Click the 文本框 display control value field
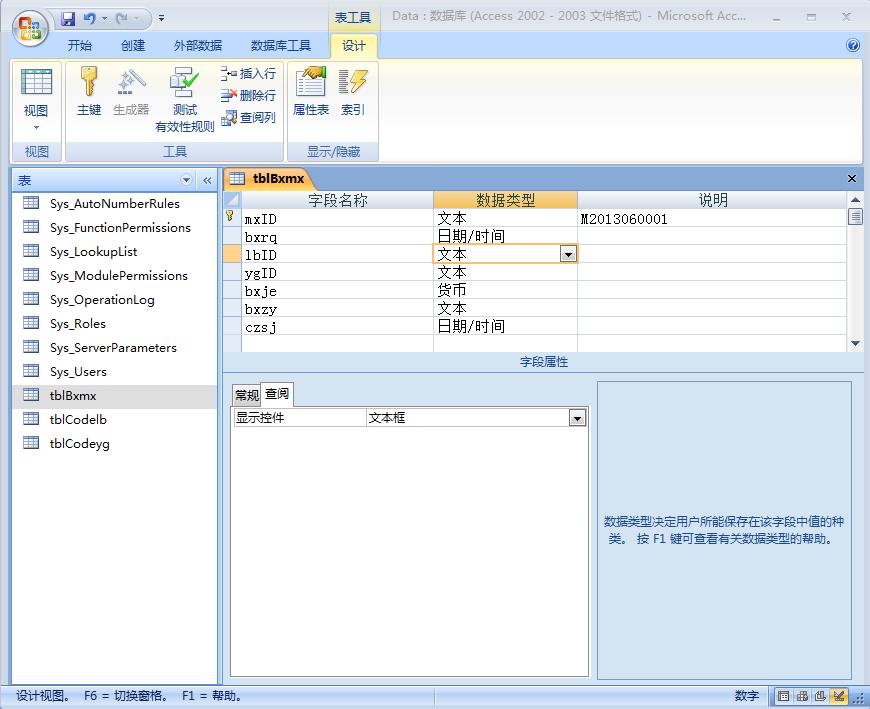The image size is (870, 709). tap(467, 418)
